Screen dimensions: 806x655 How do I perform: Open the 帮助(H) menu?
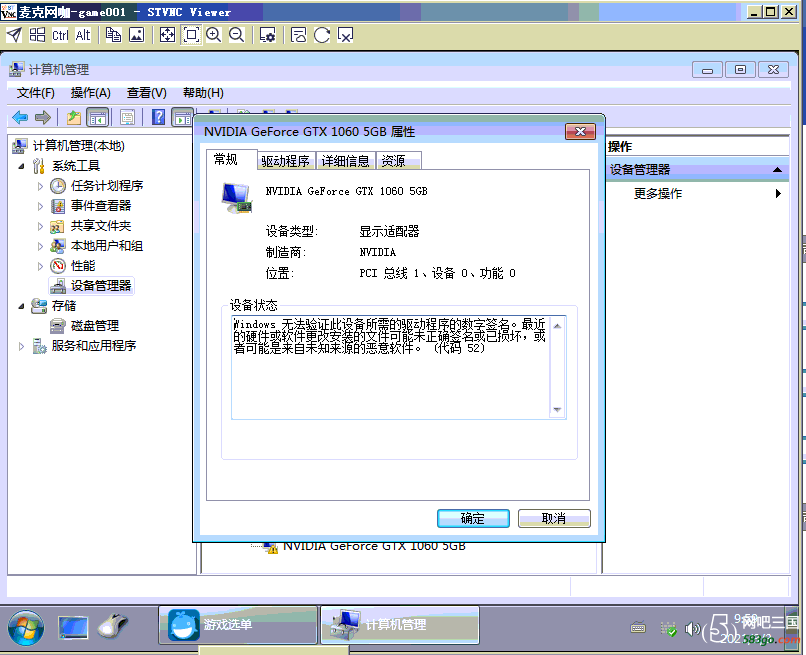(203, 93)
